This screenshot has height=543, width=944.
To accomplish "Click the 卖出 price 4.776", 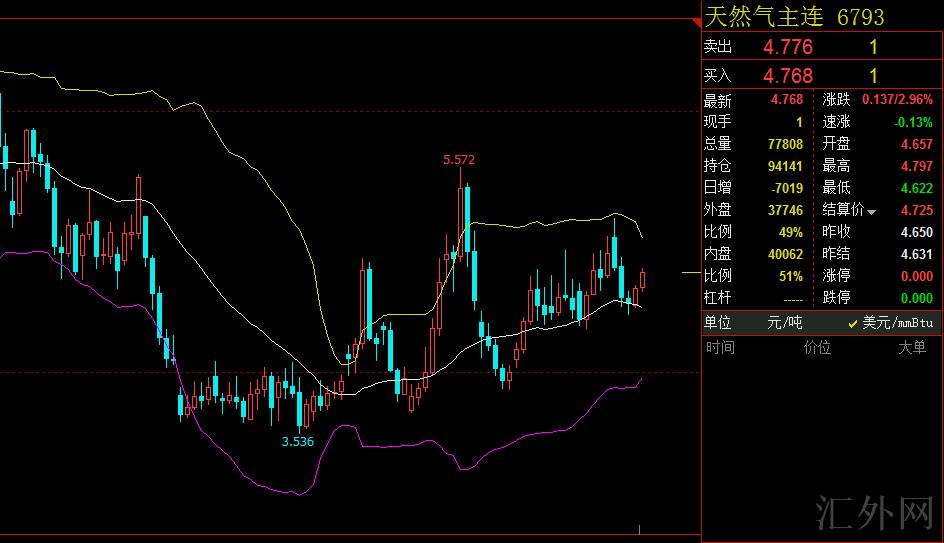I will click(788, 47).
